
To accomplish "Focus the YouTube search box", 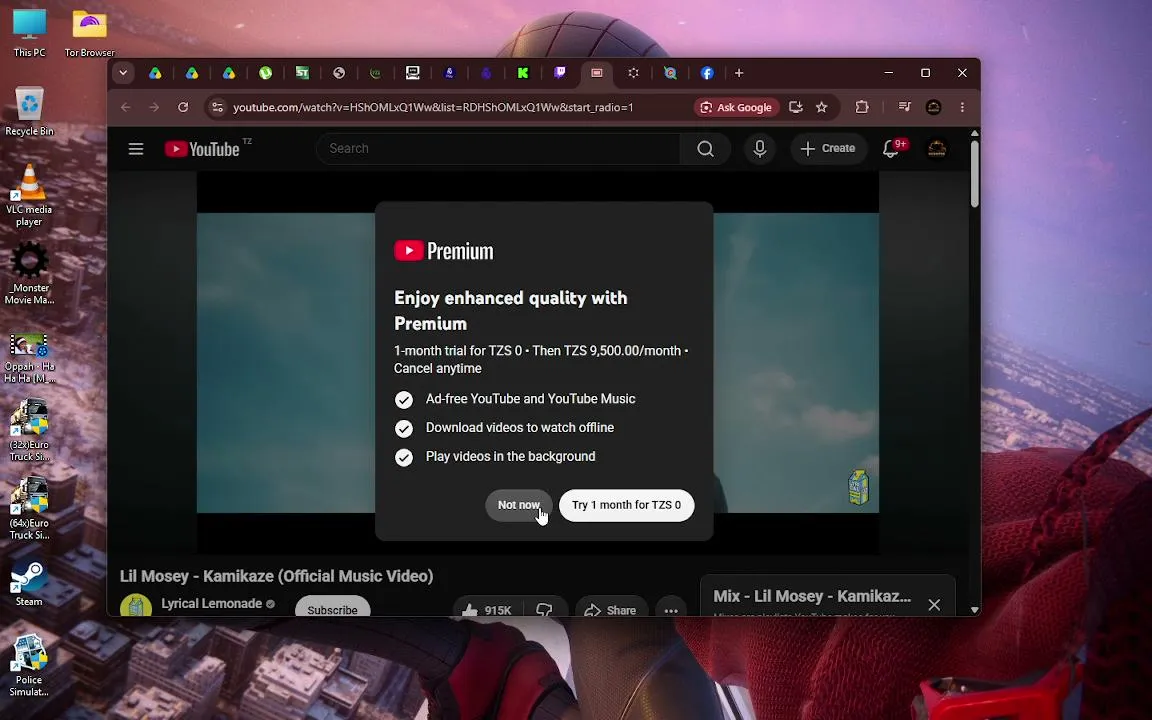I will [498, 149].
